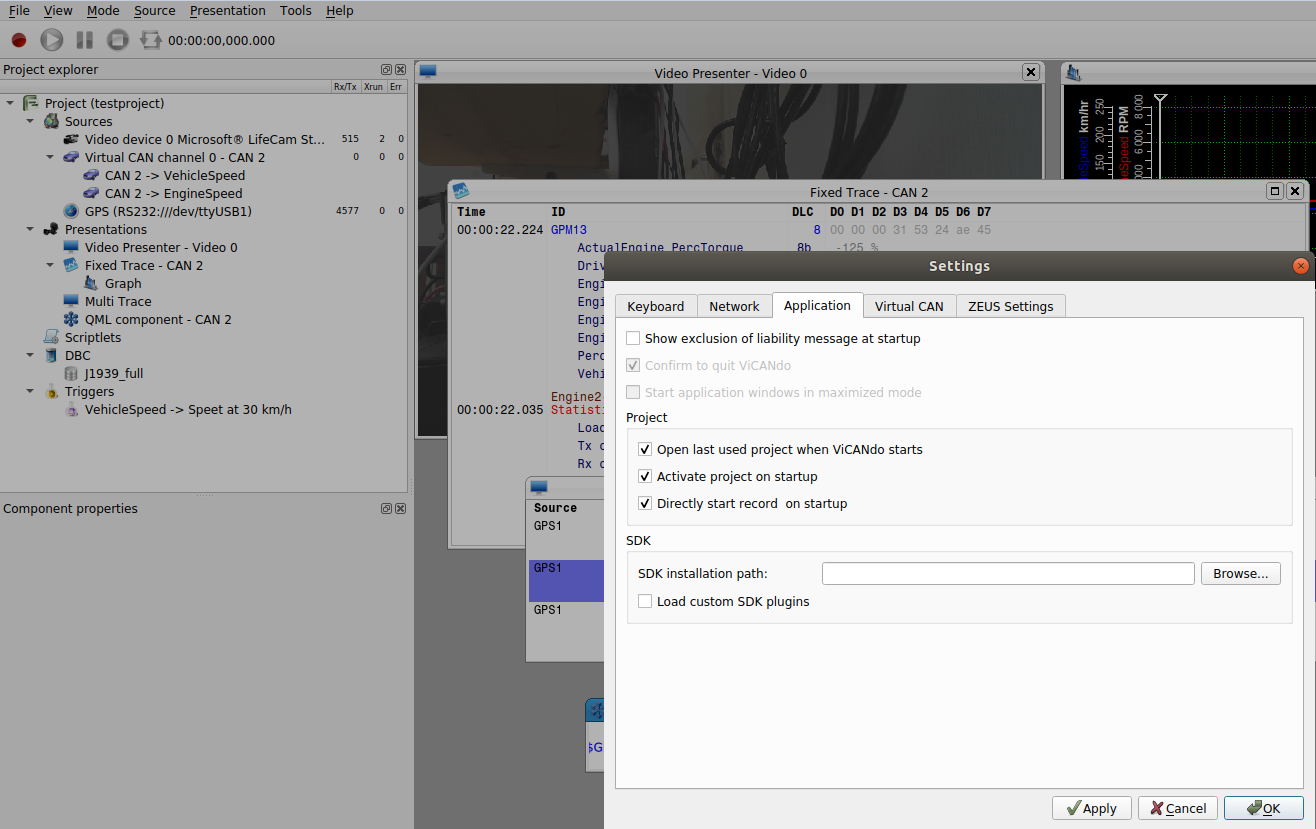Click the Presentations node icon

click(52, 230)
